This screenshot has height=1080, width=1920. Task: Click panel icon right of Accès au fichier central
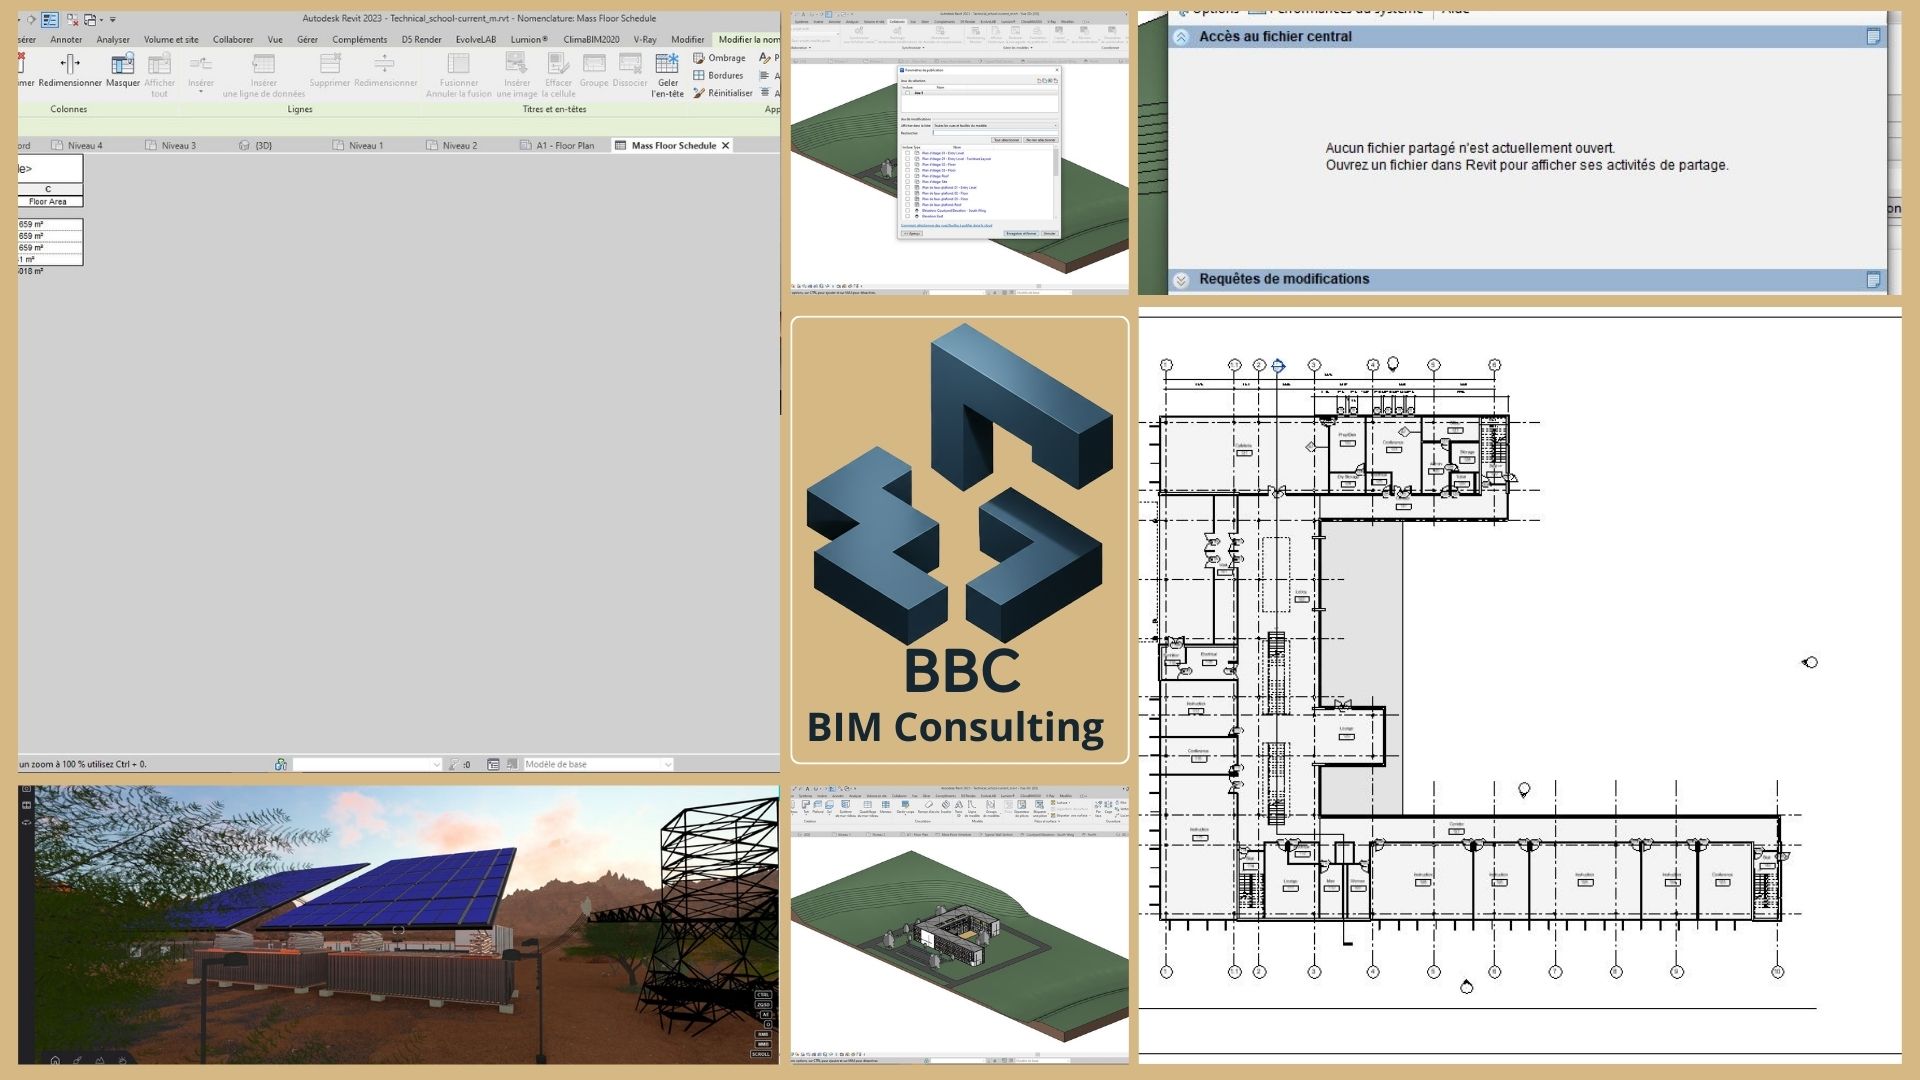point(1873,37)
